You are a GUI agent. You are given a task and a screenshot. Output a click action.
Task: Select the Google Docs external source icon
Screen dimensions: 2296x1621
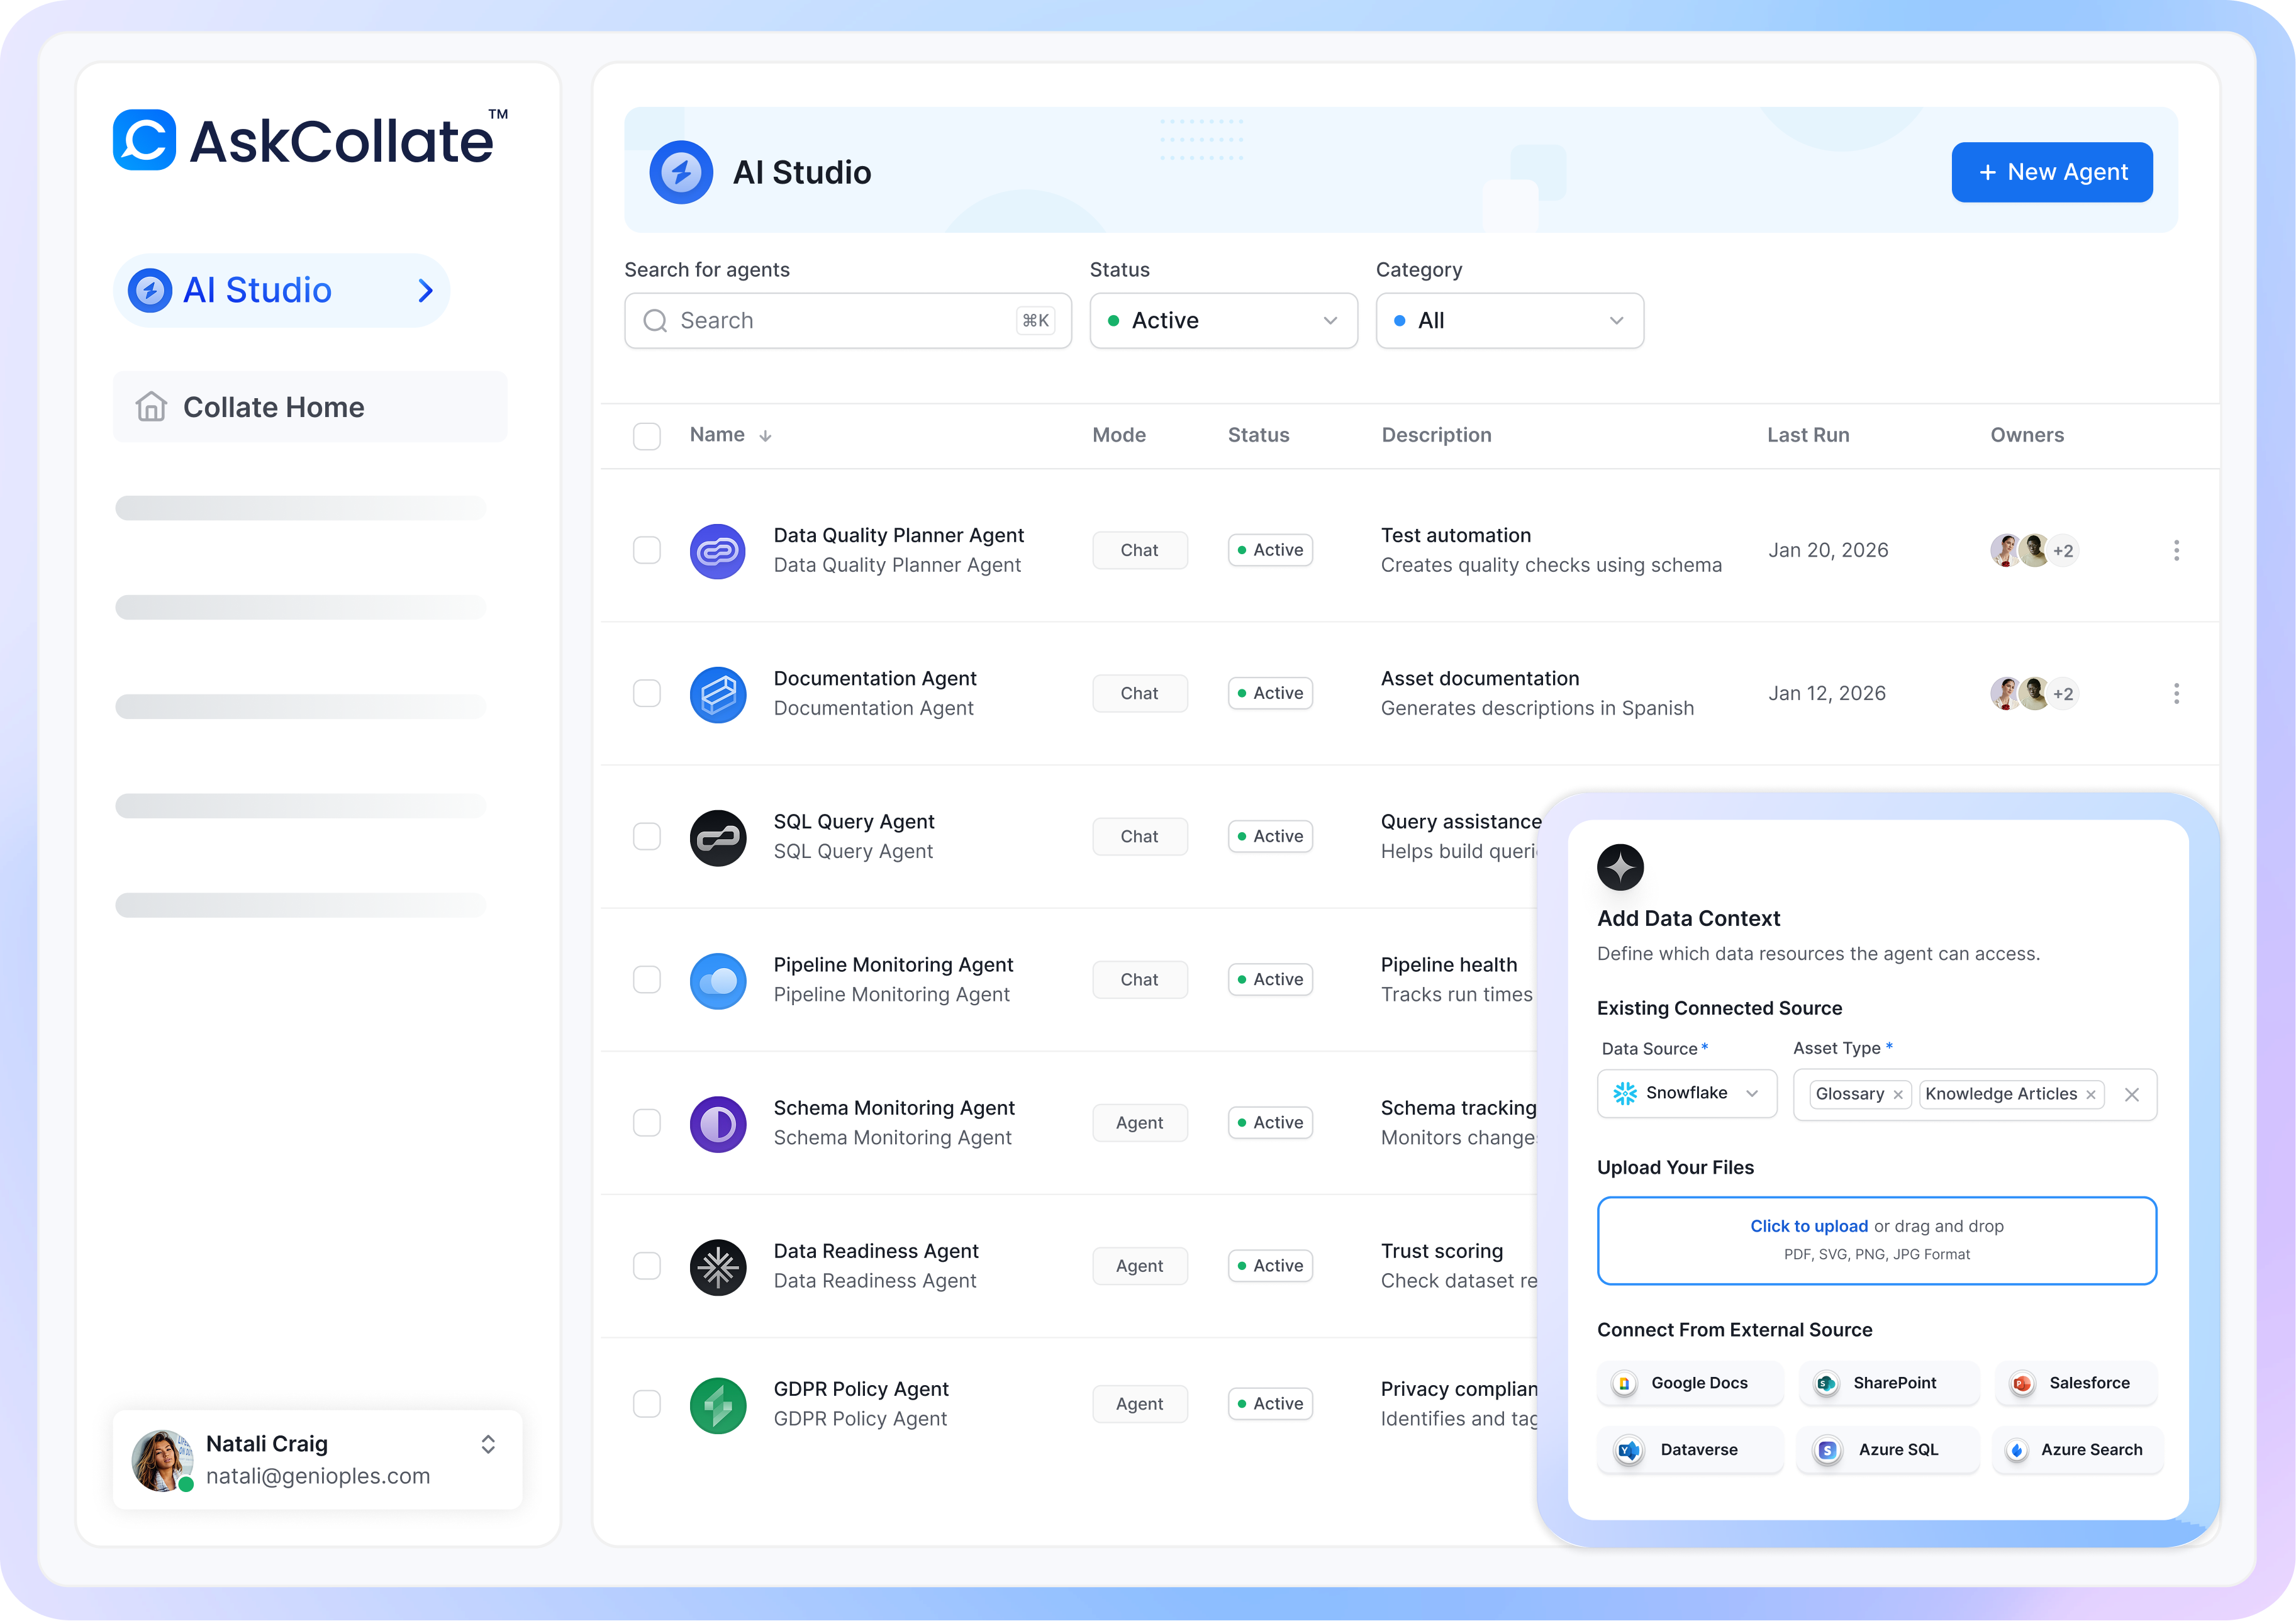click(1627, 1383)
